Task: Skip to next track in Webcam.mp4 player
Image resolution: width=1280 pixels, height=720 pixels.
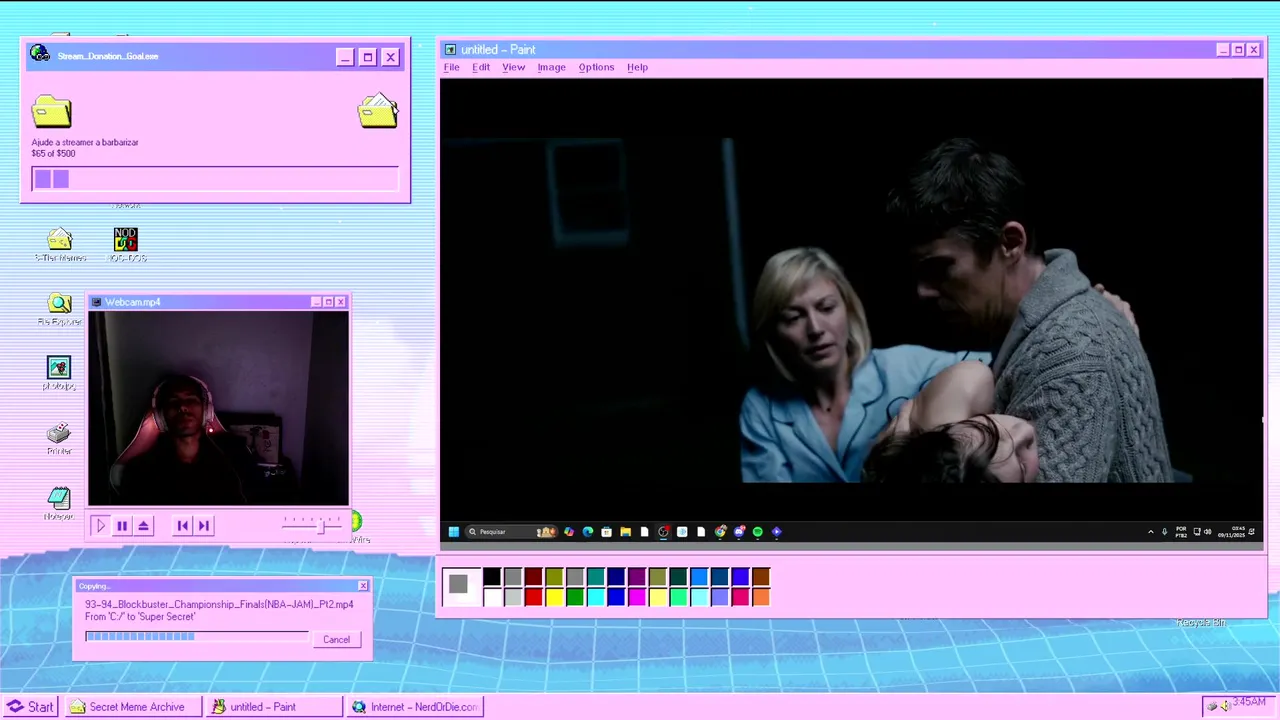Action: (x=203, y=525)
